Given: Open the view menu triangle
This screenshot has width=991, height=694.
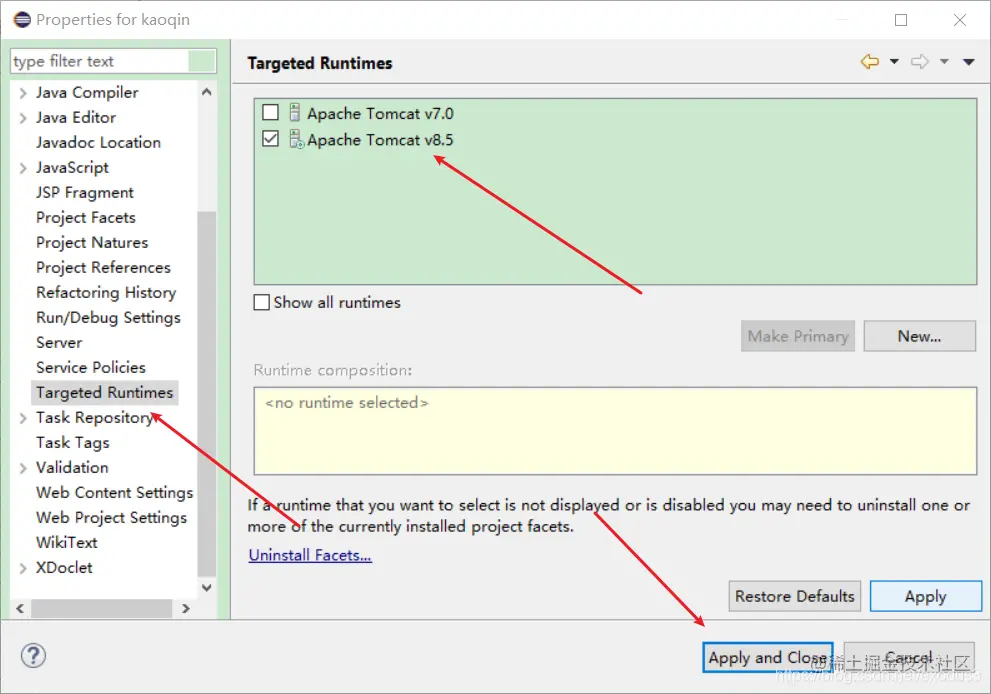Looking at the screenshot, I should 968,61.
